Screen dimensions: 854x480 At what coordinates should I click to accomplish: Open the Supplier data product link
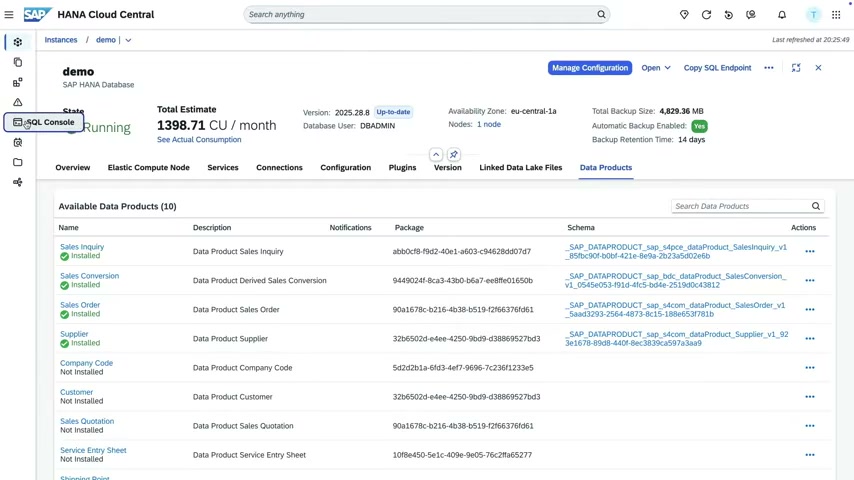click(74, 334)
